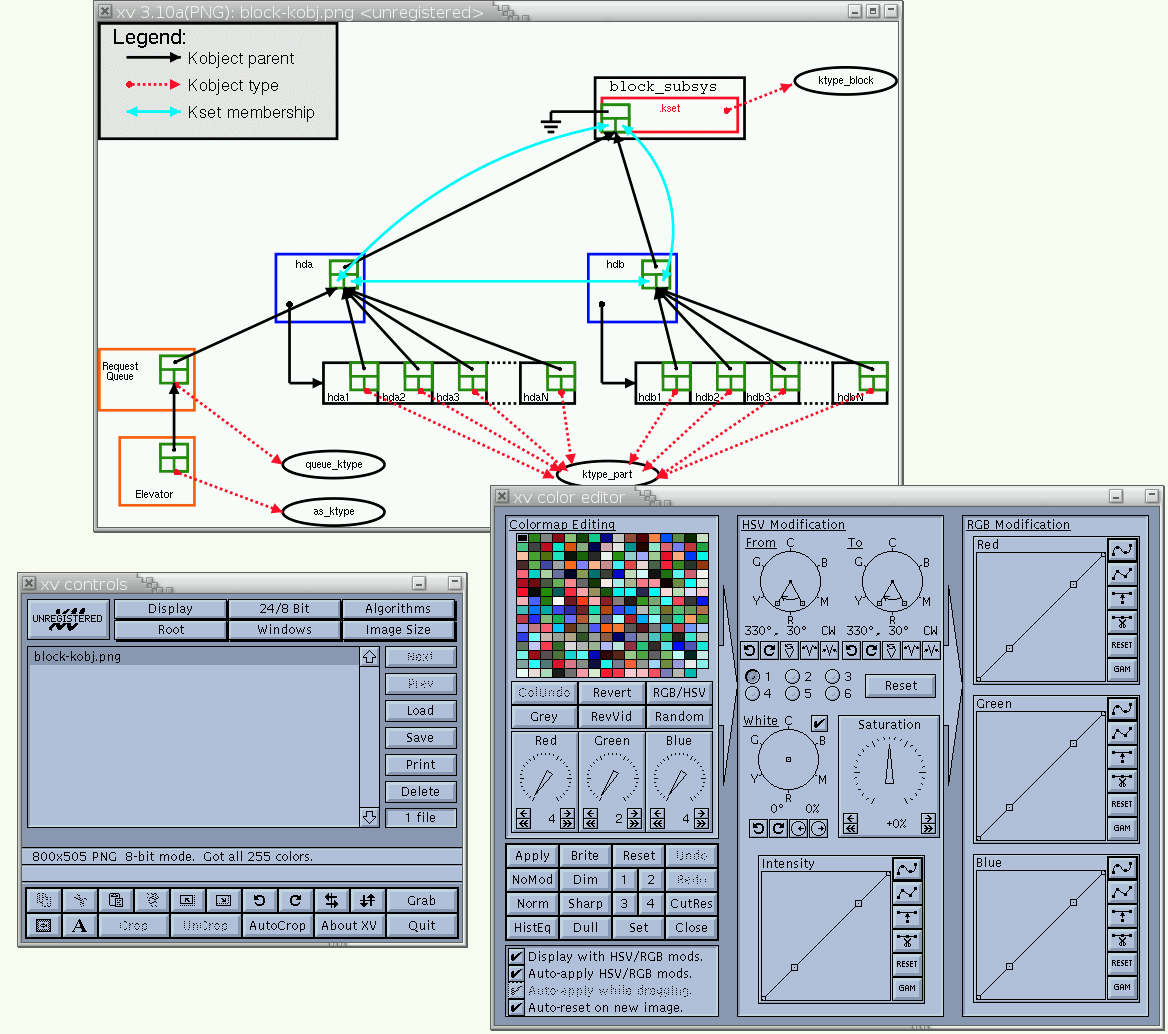The image size is (1168, 1034).
Task: Click the HistEq button in color editor
Action: pyautogui.click(x=532, y=927)
